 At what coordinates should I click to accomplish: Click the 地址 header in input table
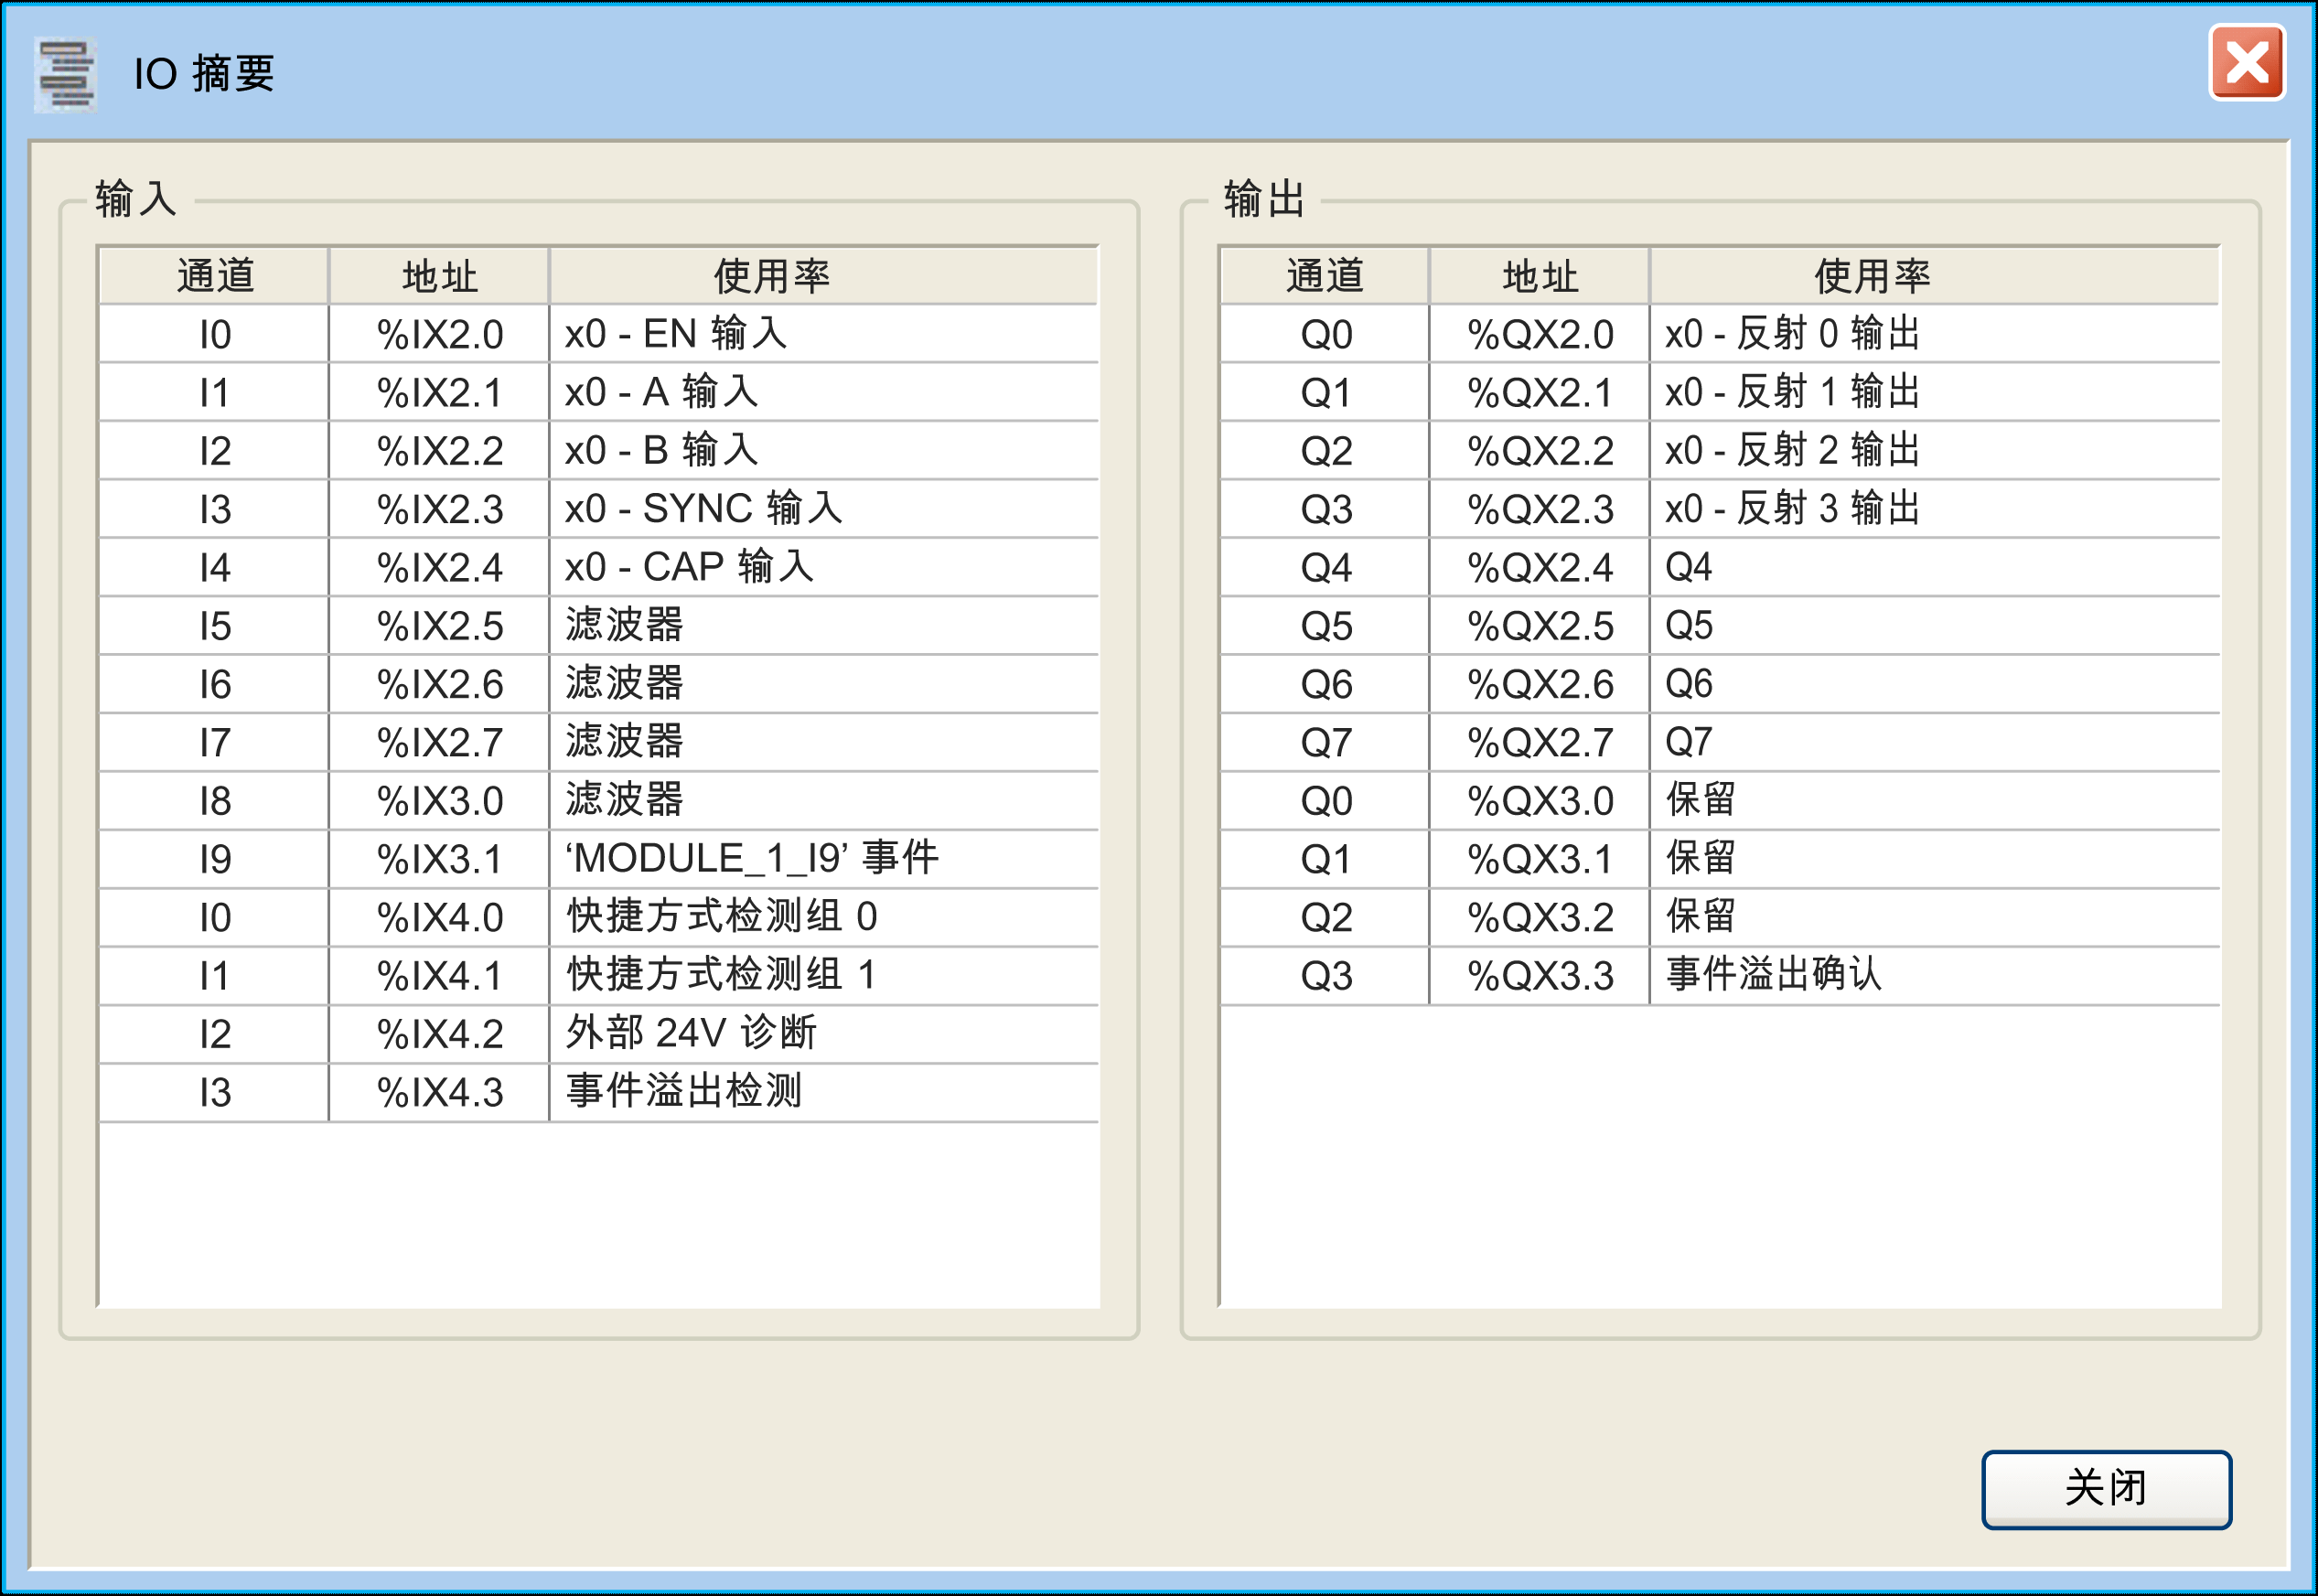click(x=439, y=276)
